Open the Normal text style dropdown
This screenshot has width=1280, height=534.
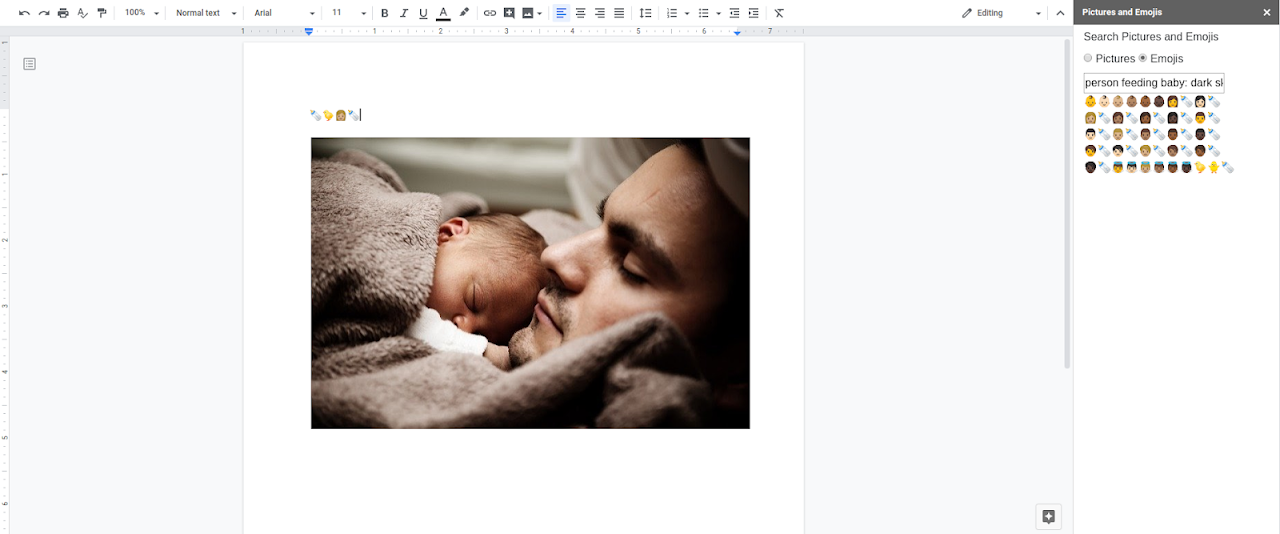206,13
